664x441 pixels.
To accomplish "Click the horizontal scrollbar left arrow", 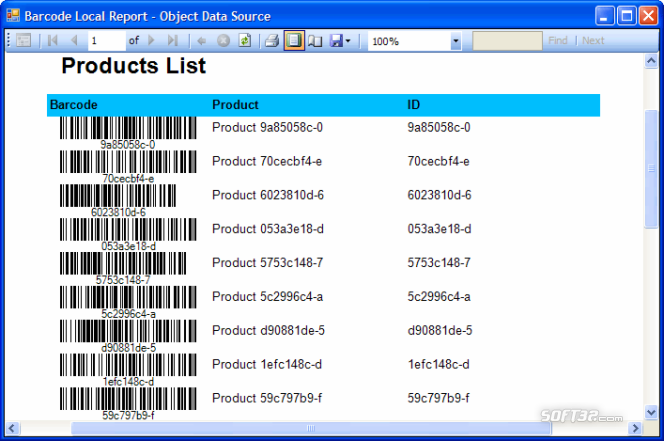I will [x=12, y=428].
